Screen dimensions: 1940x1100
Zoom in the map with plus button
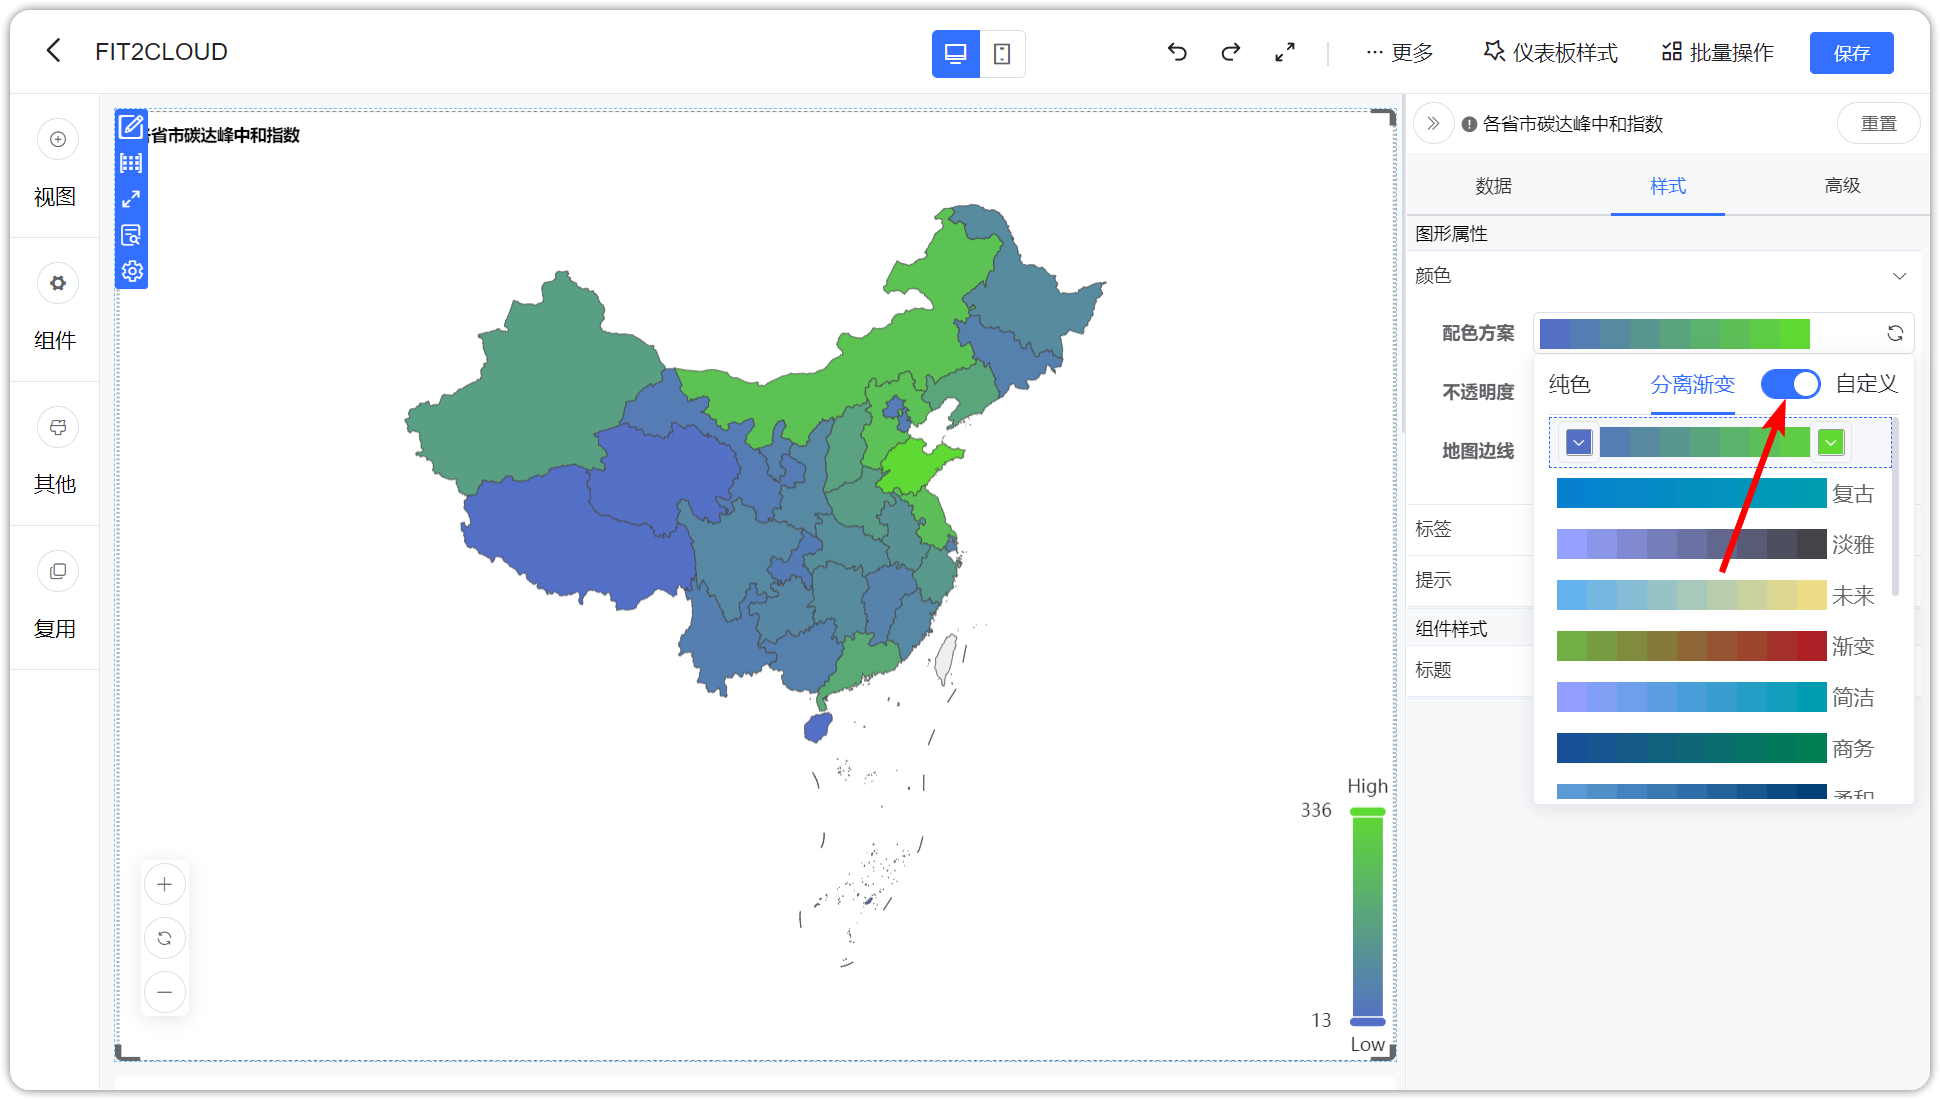point(165,884)
